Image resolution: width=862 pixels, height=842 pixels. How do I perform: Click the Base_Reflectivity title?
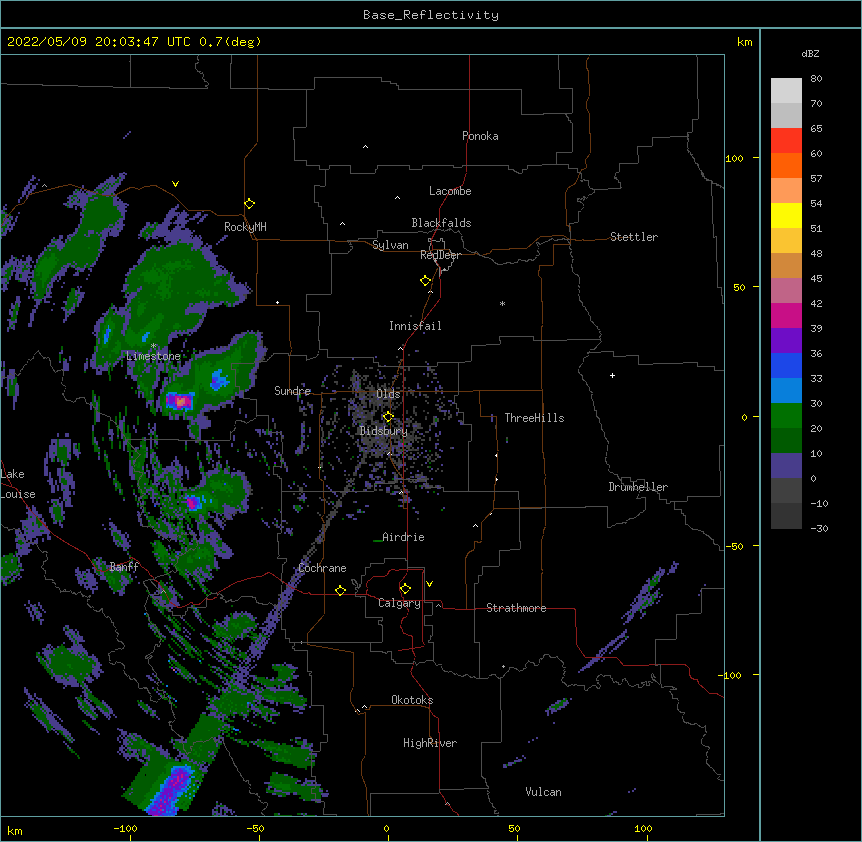(x=431, y=15)
